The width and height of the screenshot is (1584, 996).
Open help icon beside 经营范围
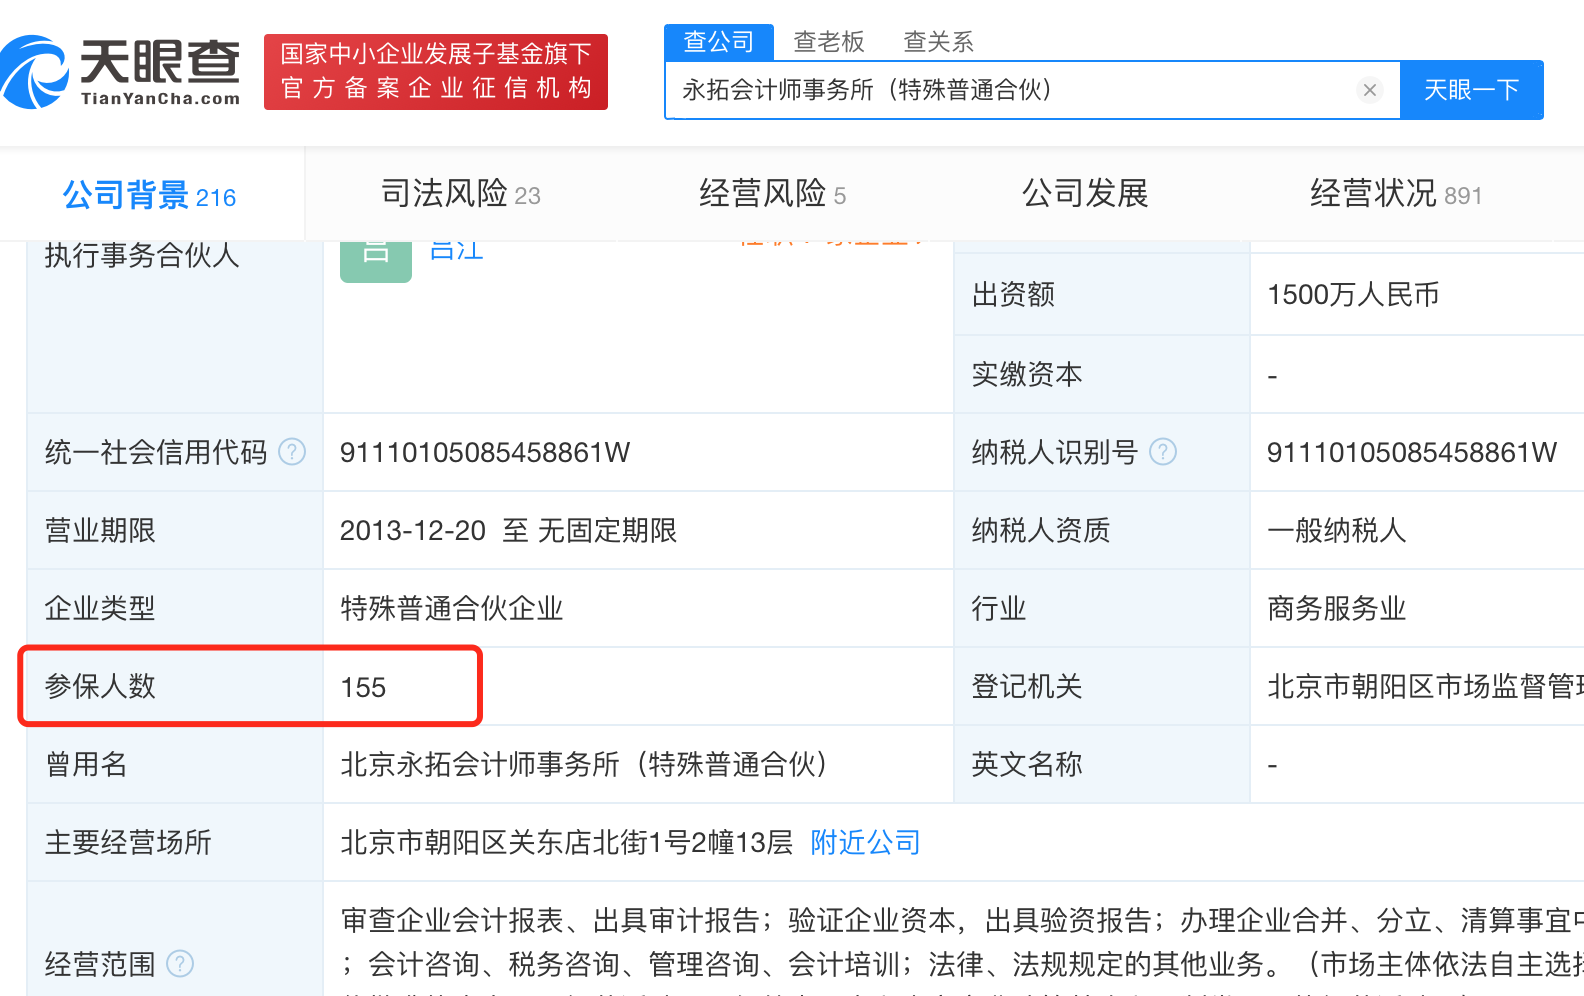[x=180, y=964]
